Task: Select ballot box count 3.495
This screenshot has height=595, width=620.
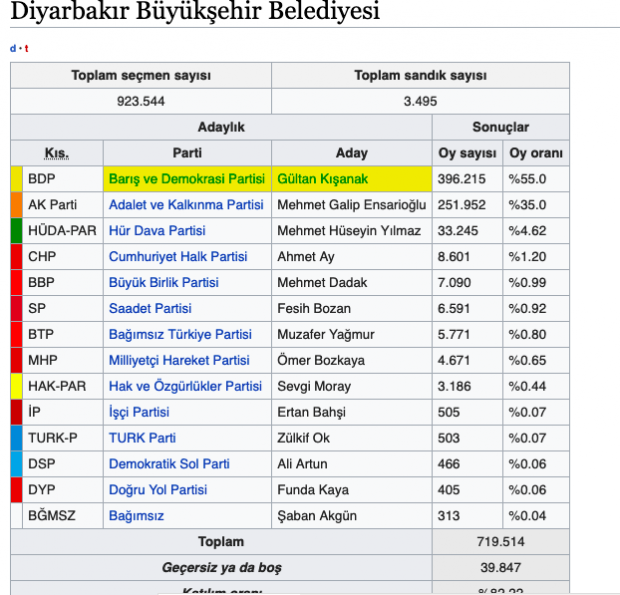Action: click(420, 101)
